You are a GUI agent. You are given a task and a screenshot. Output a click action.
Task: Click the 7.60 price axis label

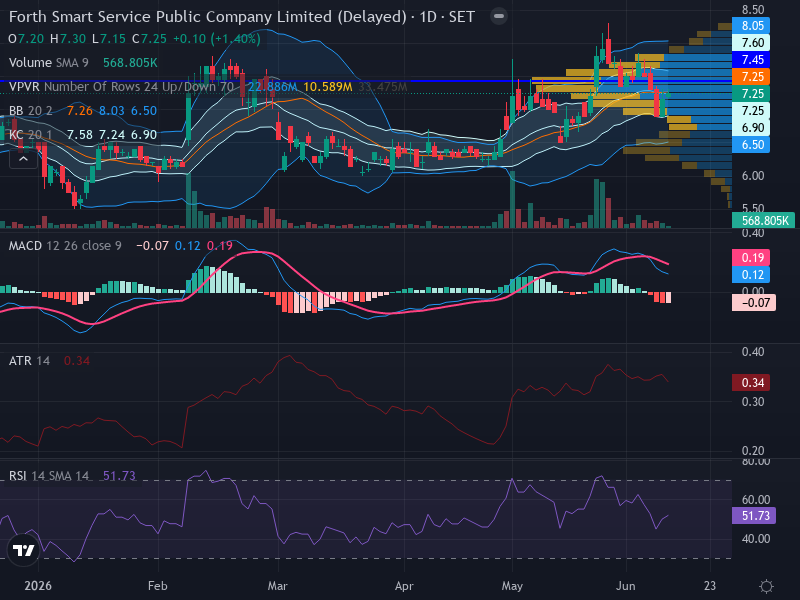pos(751,43)
